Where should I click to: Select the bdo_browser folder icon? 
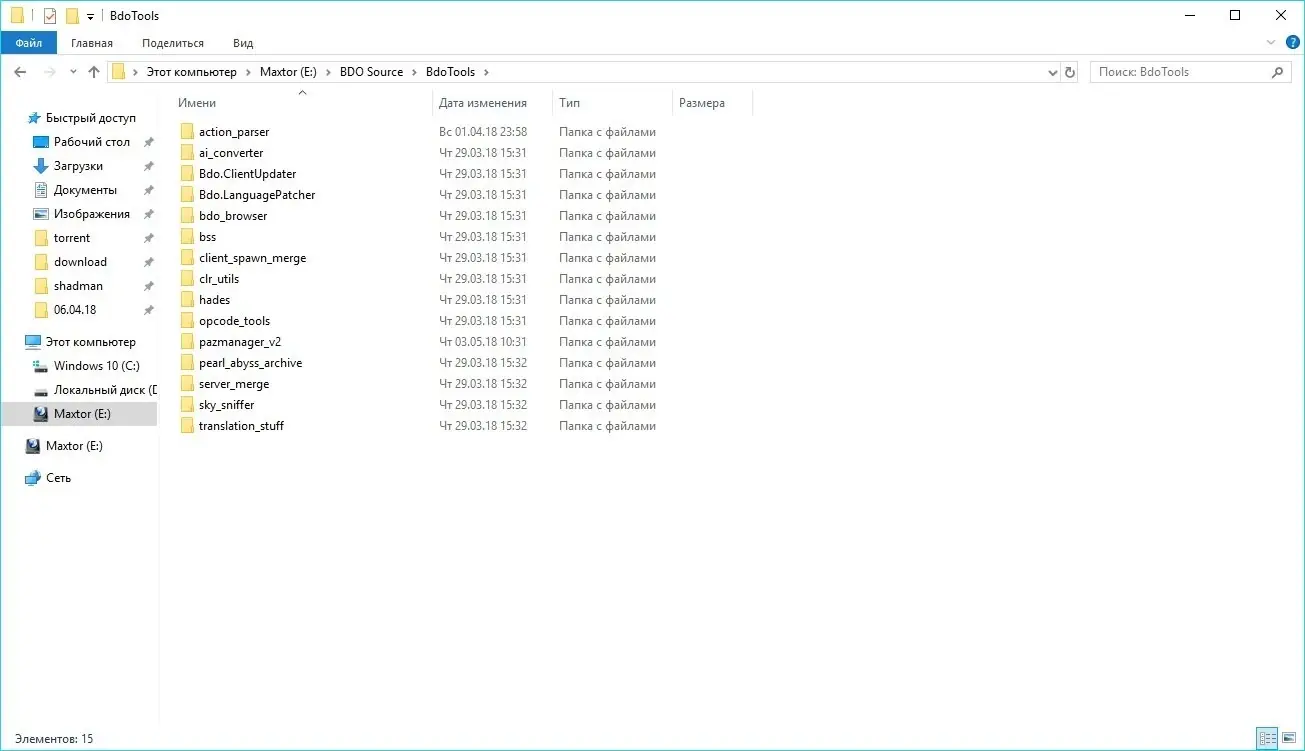coord(187,216)
